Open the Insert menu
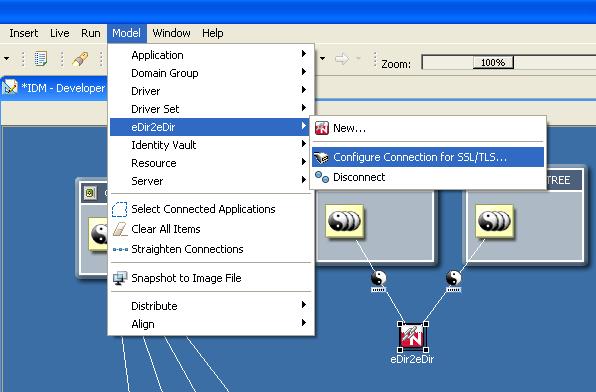The height and width of the screenshot is (392, 596). pos(24,33)
